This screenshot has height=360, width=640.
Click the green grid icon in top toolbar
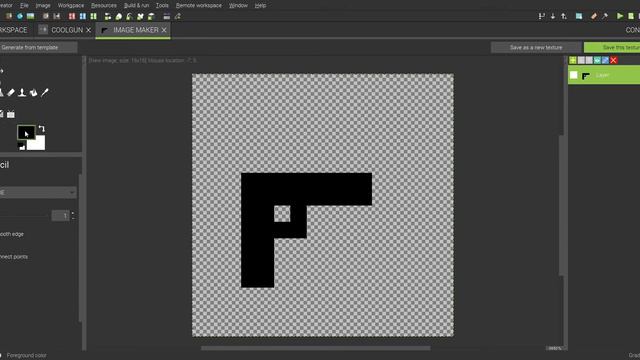click(x=93, y=16)
